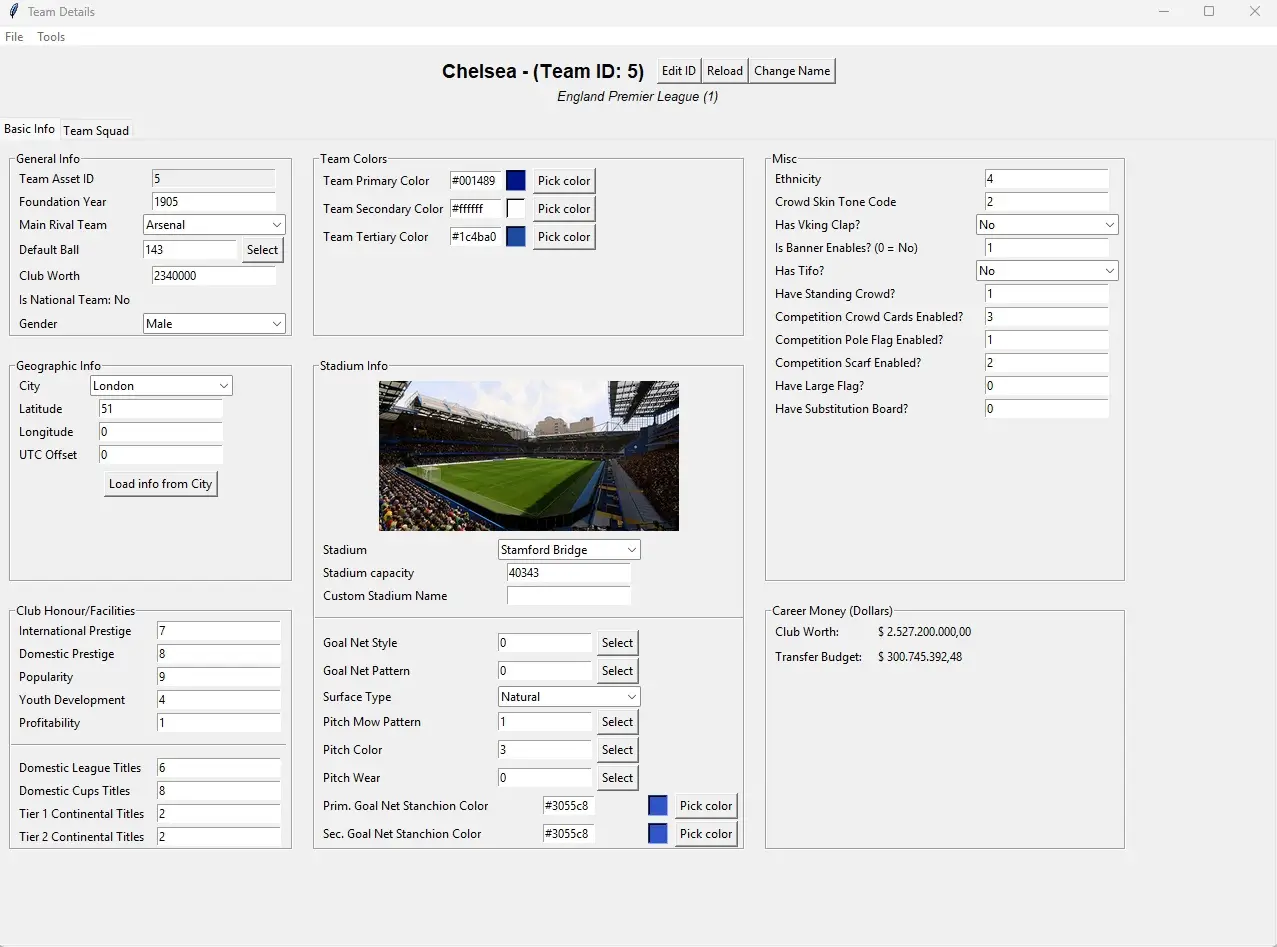Click the Have Standing Crowd field
1277x947 pixels.
click(x=1047, y=294)
